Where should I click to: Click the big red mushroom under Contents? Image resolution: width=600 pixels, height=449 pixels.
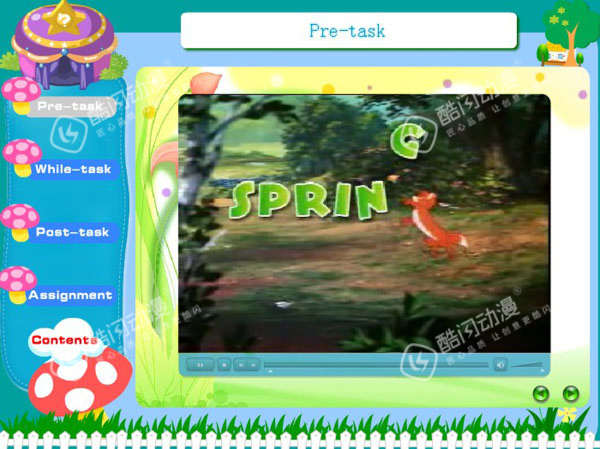pyautogui.click(x=80, y=385)
